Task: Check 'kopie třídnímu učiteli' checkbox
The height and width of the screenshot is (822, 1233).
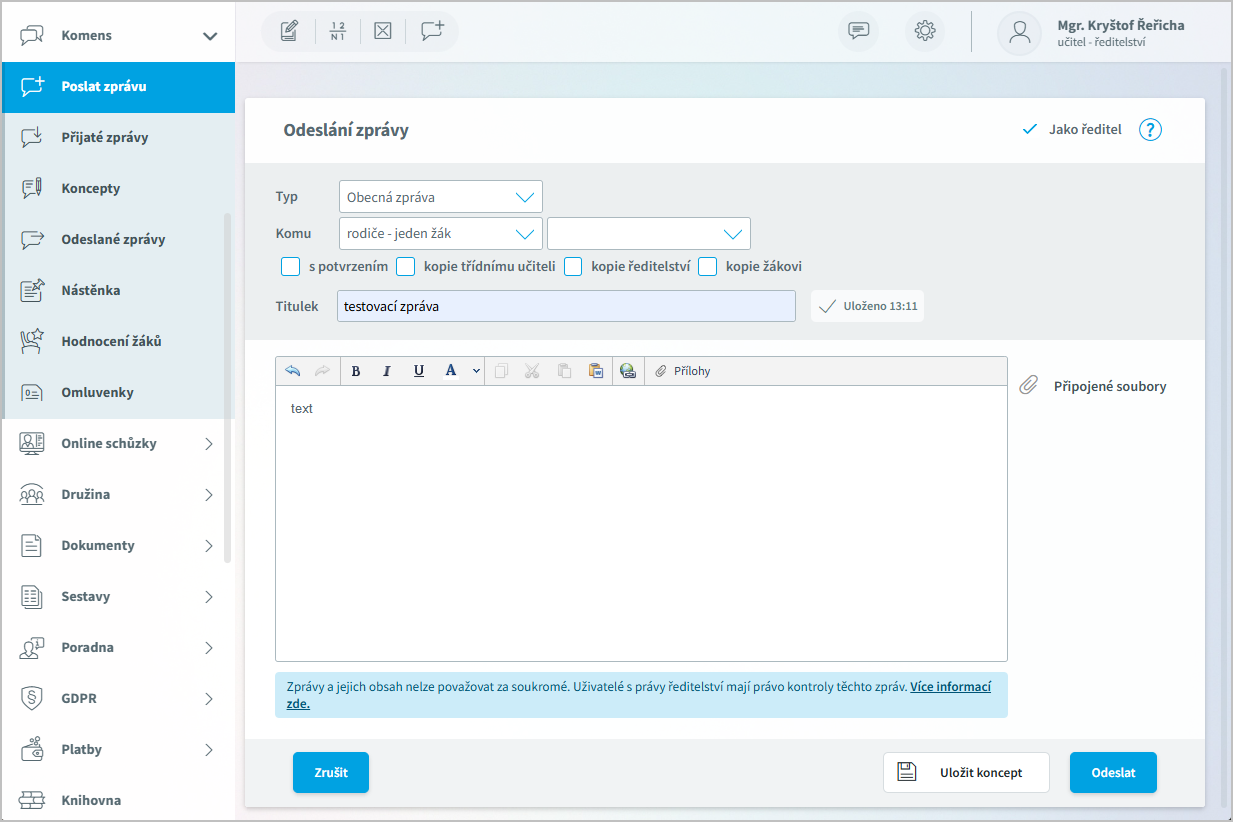Action: coord(405,267)
